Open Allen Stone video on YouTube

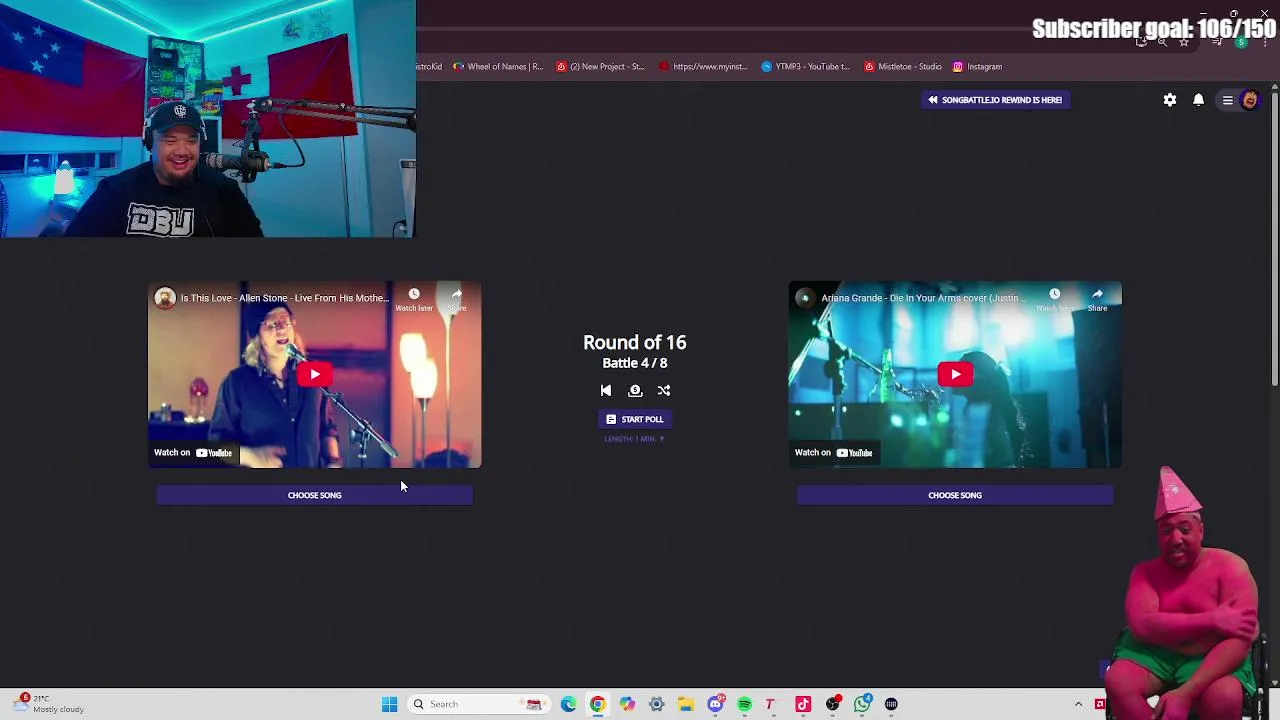pos(193,453)
